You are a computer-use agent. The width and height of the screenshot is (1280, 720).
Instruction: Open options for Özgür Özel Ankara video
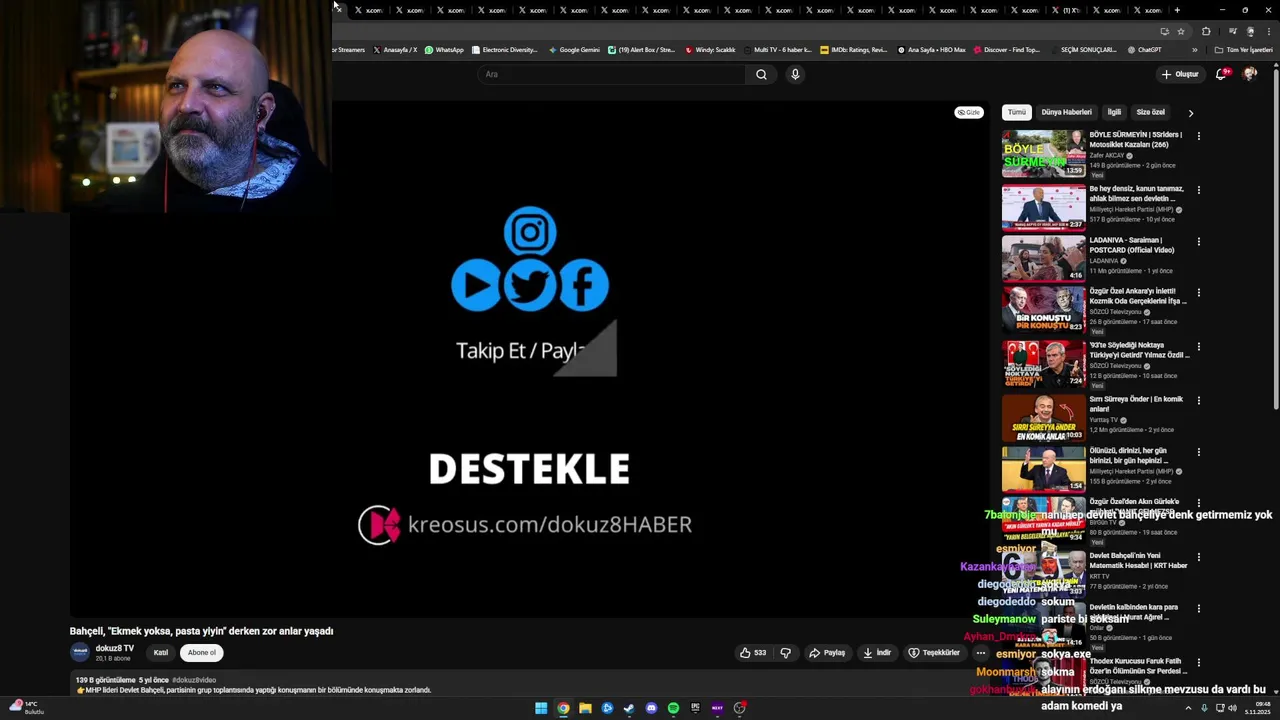tap(1198, 293)
